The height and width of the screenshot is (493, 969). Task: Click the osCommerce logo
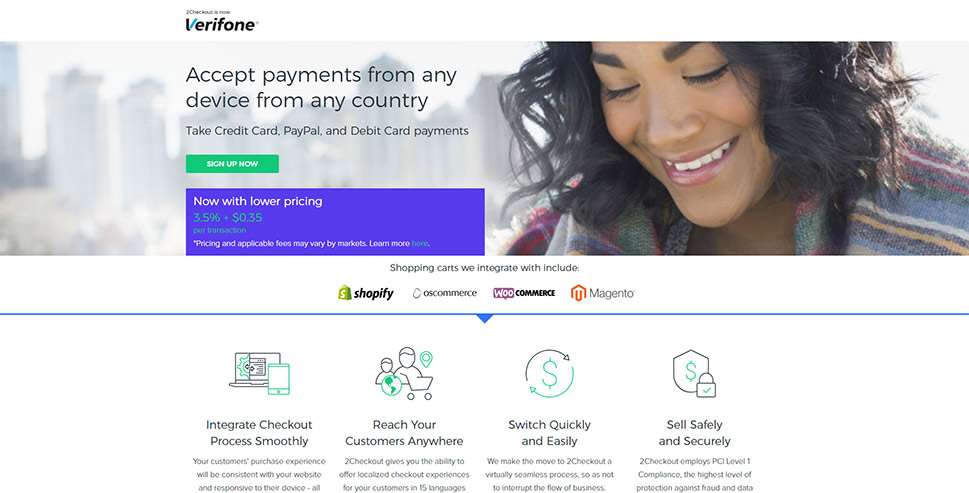pyautogui.click(x=445, y=293)
